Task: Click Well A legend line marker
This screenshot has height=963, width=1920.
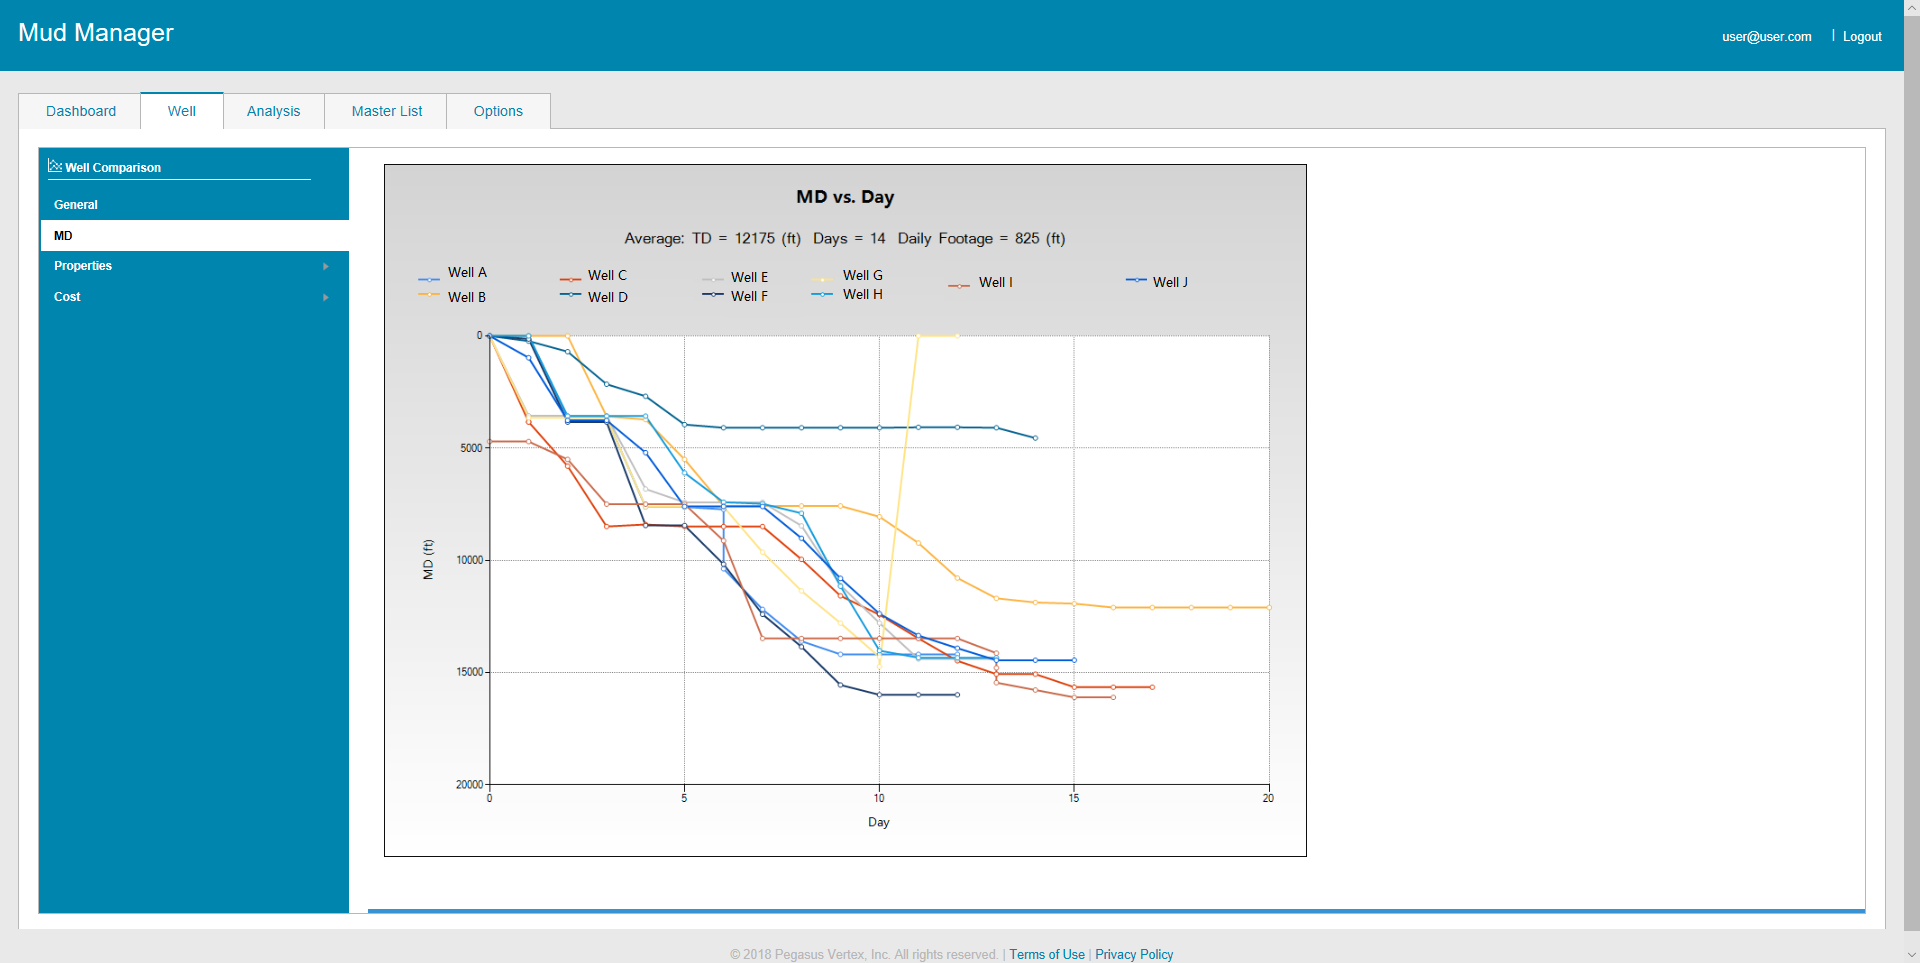Action: [x=429, y=279]
